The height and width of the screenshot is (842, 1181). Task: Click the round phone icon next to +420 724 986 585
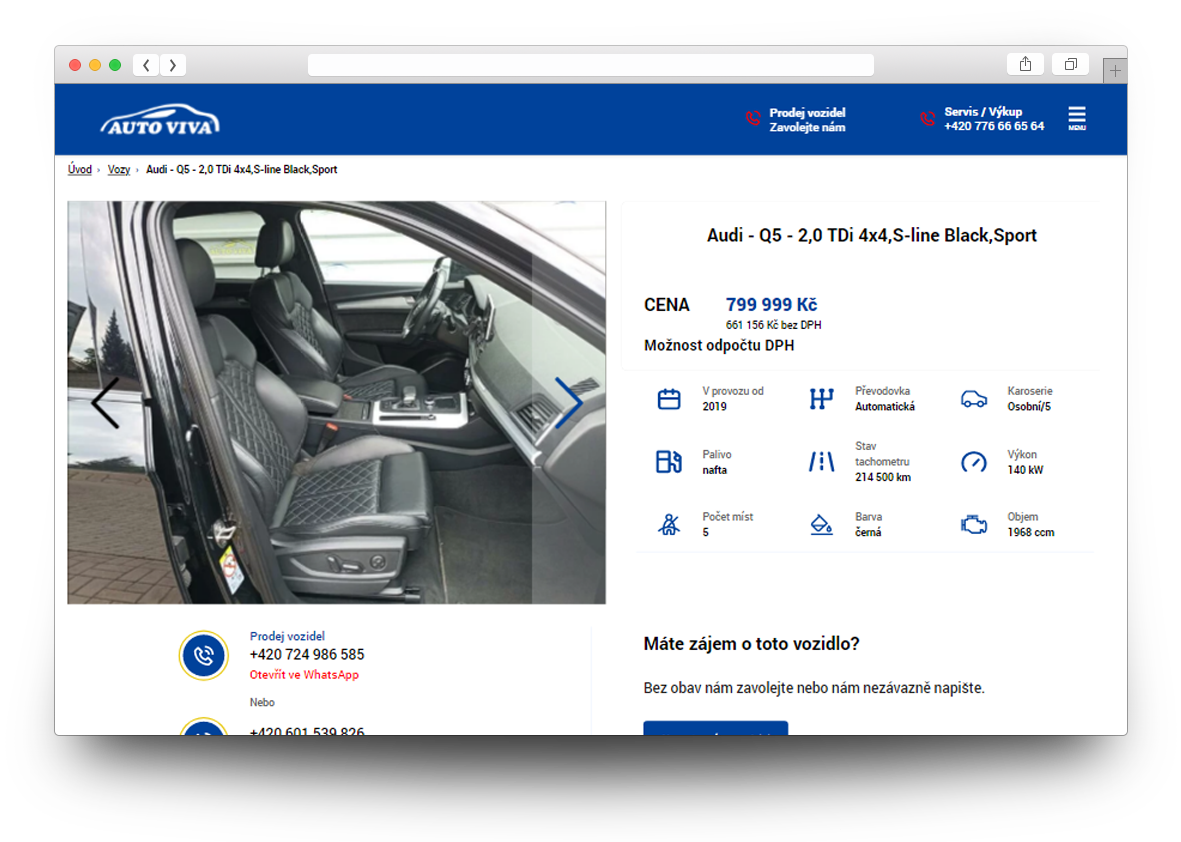click(203, 655)
